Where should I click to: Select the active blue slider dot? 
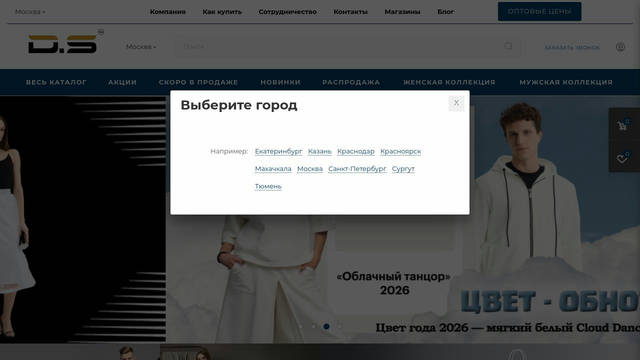[327, 327]
